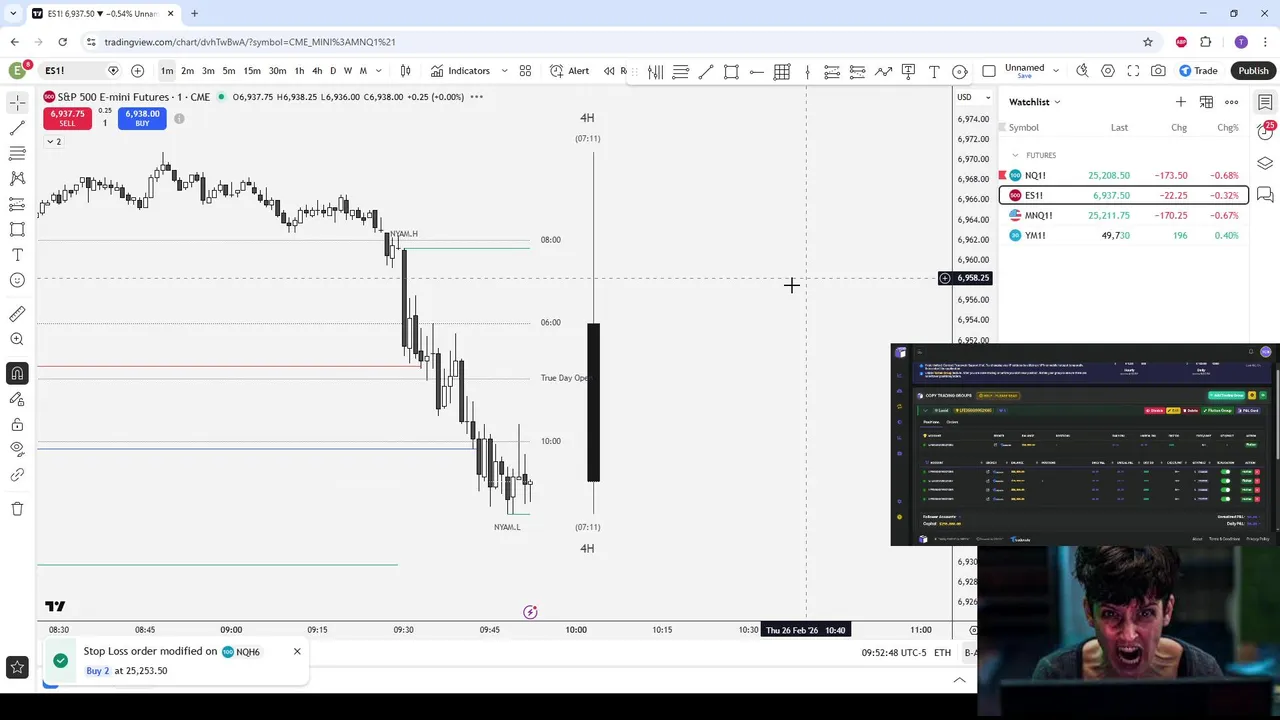Open chart settings hexagon
The image size is (1280, 720).
click(1108, 71)
